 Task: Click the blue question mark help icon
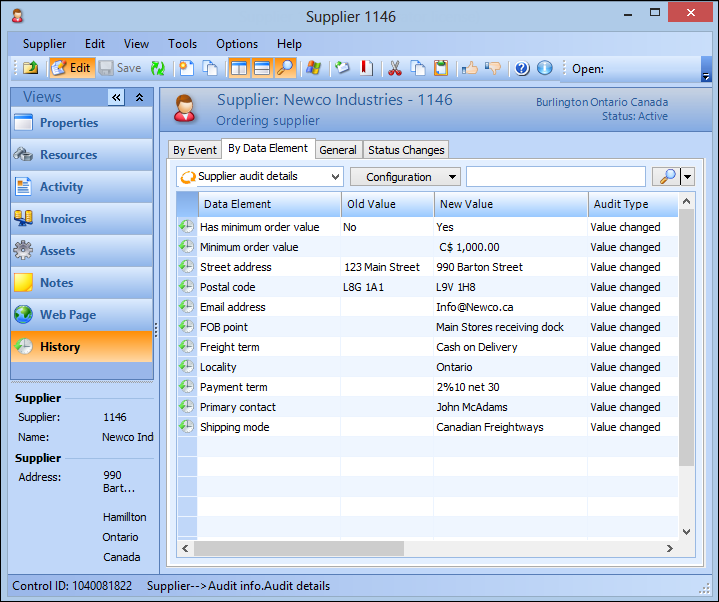coord(522,68)
